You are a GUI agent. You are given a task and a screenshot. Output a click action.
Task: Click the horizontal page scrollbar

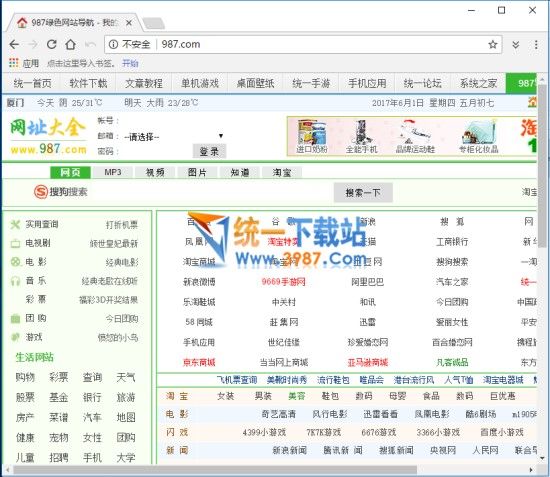215,470
